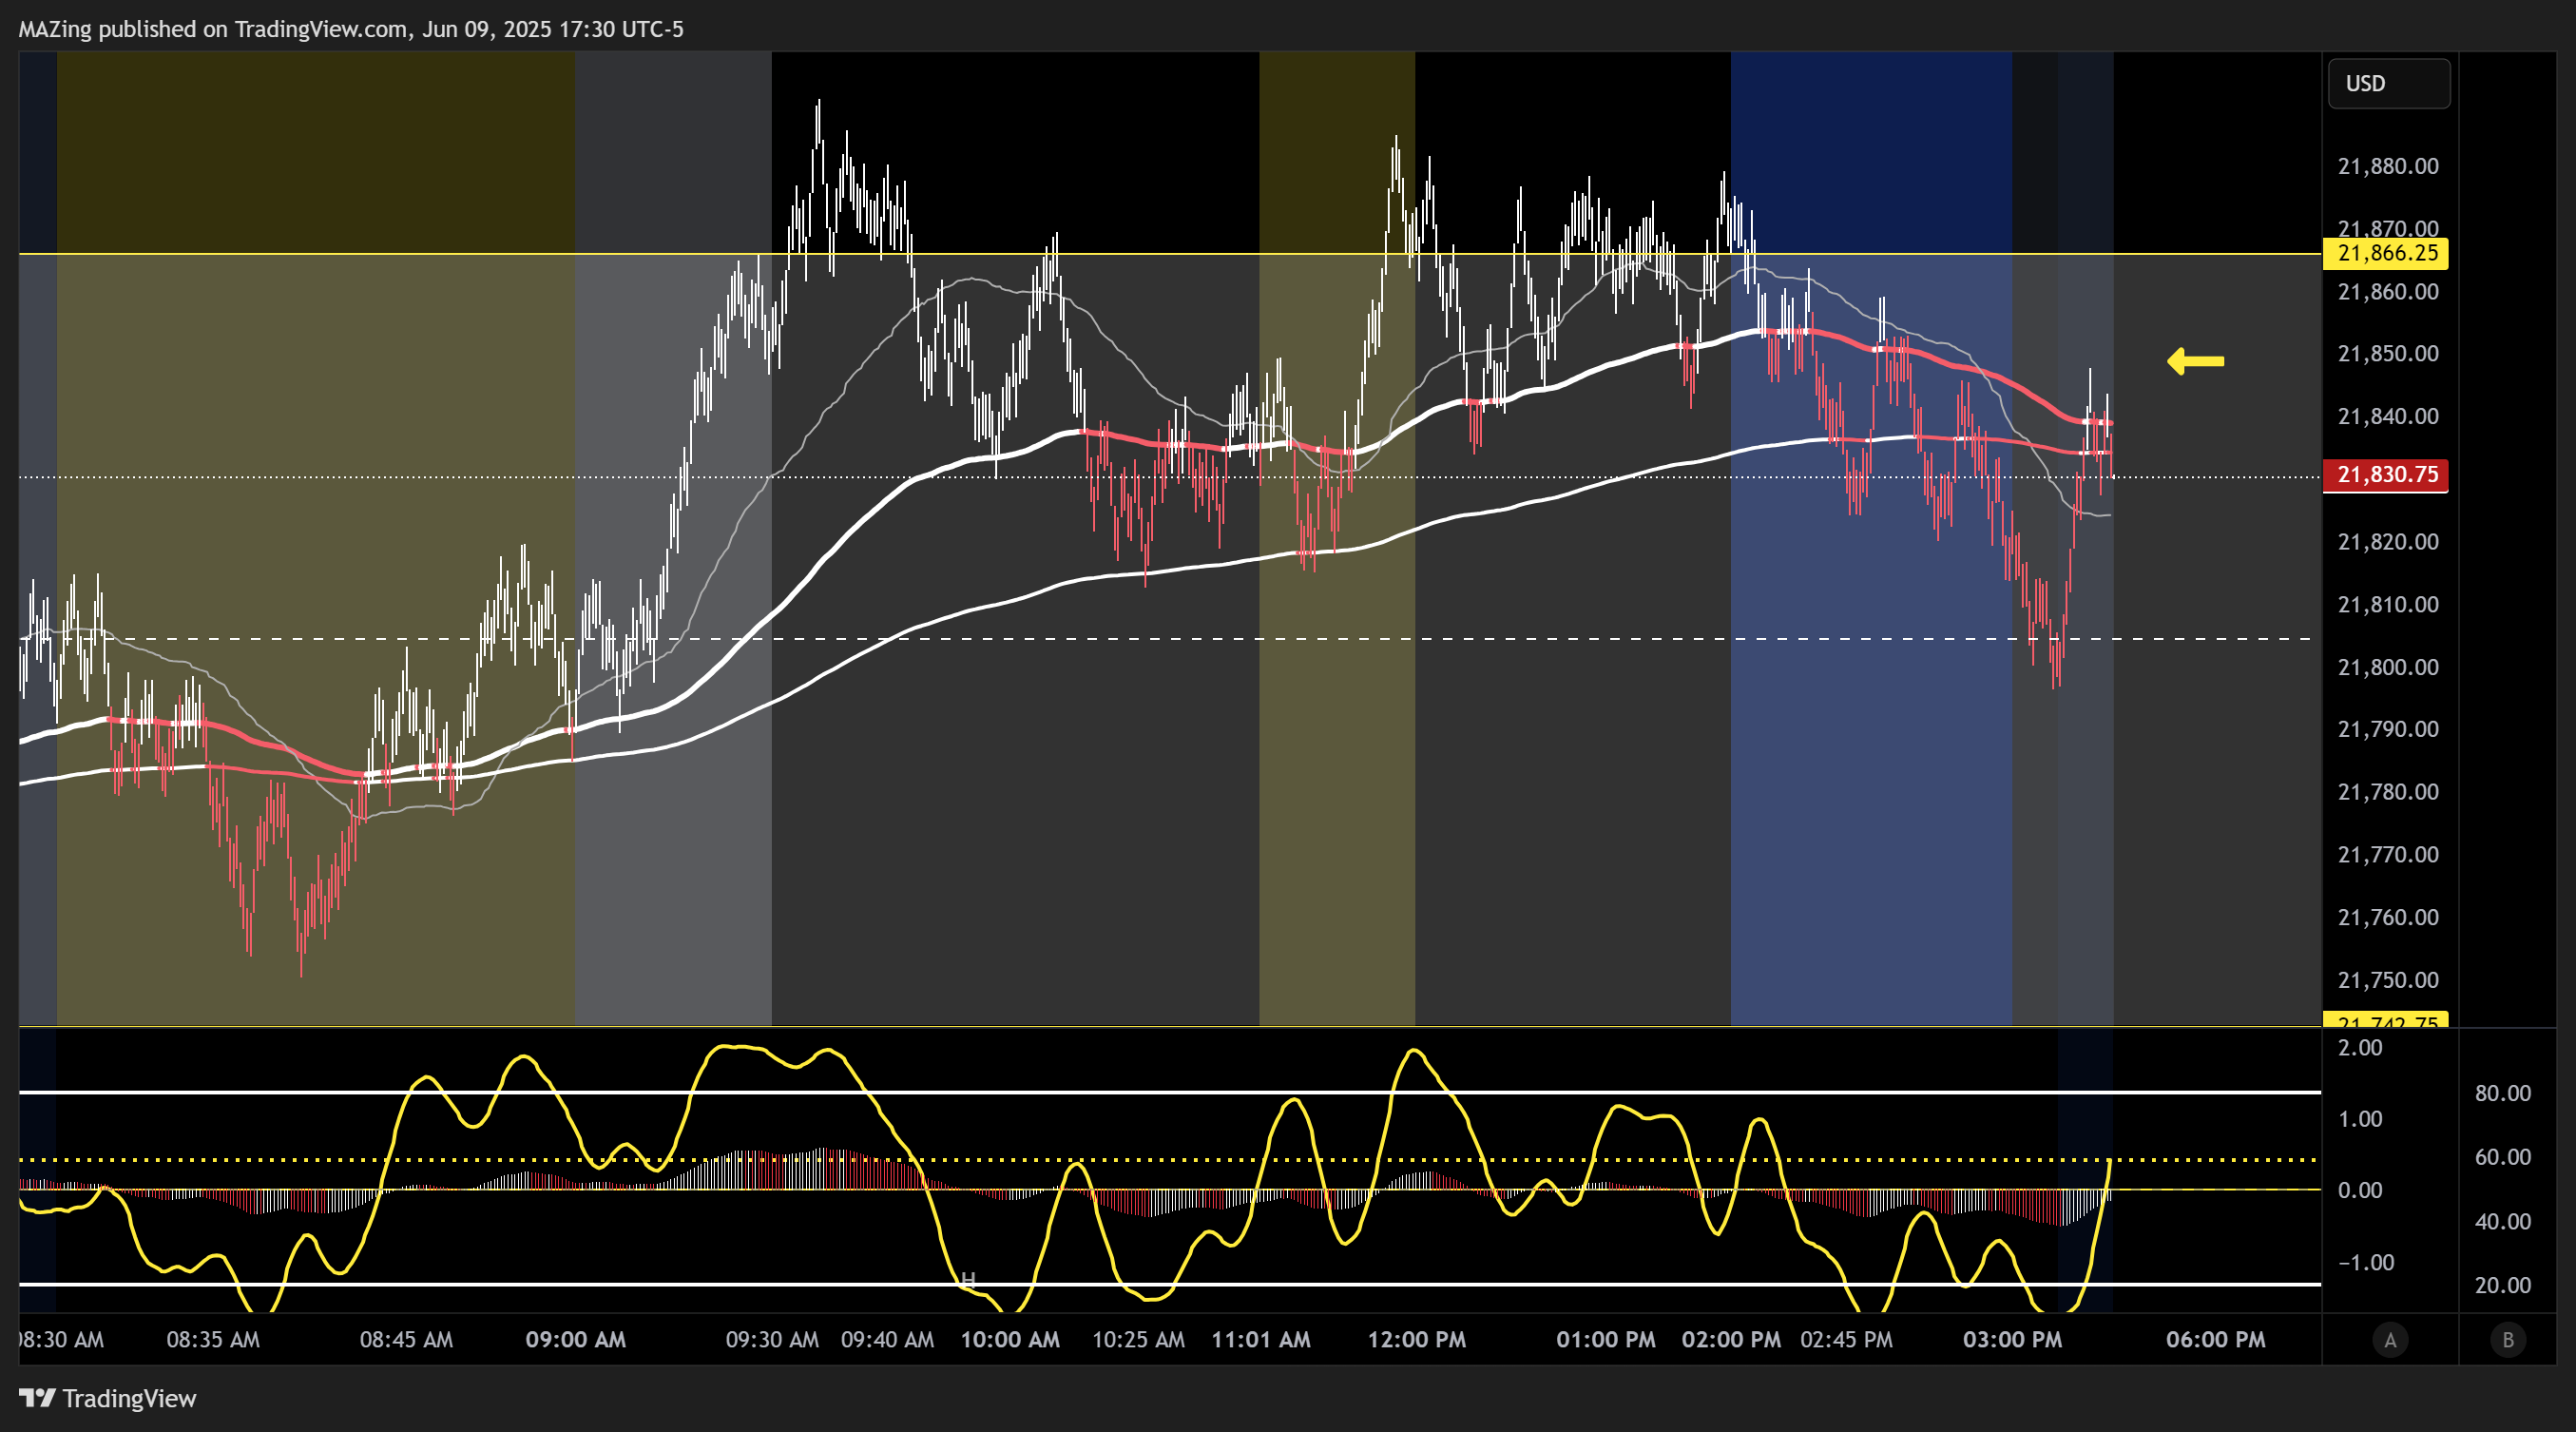Click the 21,820.00 price scale value
This screenshot has height=1432, width=2576.
(2388, 542)
